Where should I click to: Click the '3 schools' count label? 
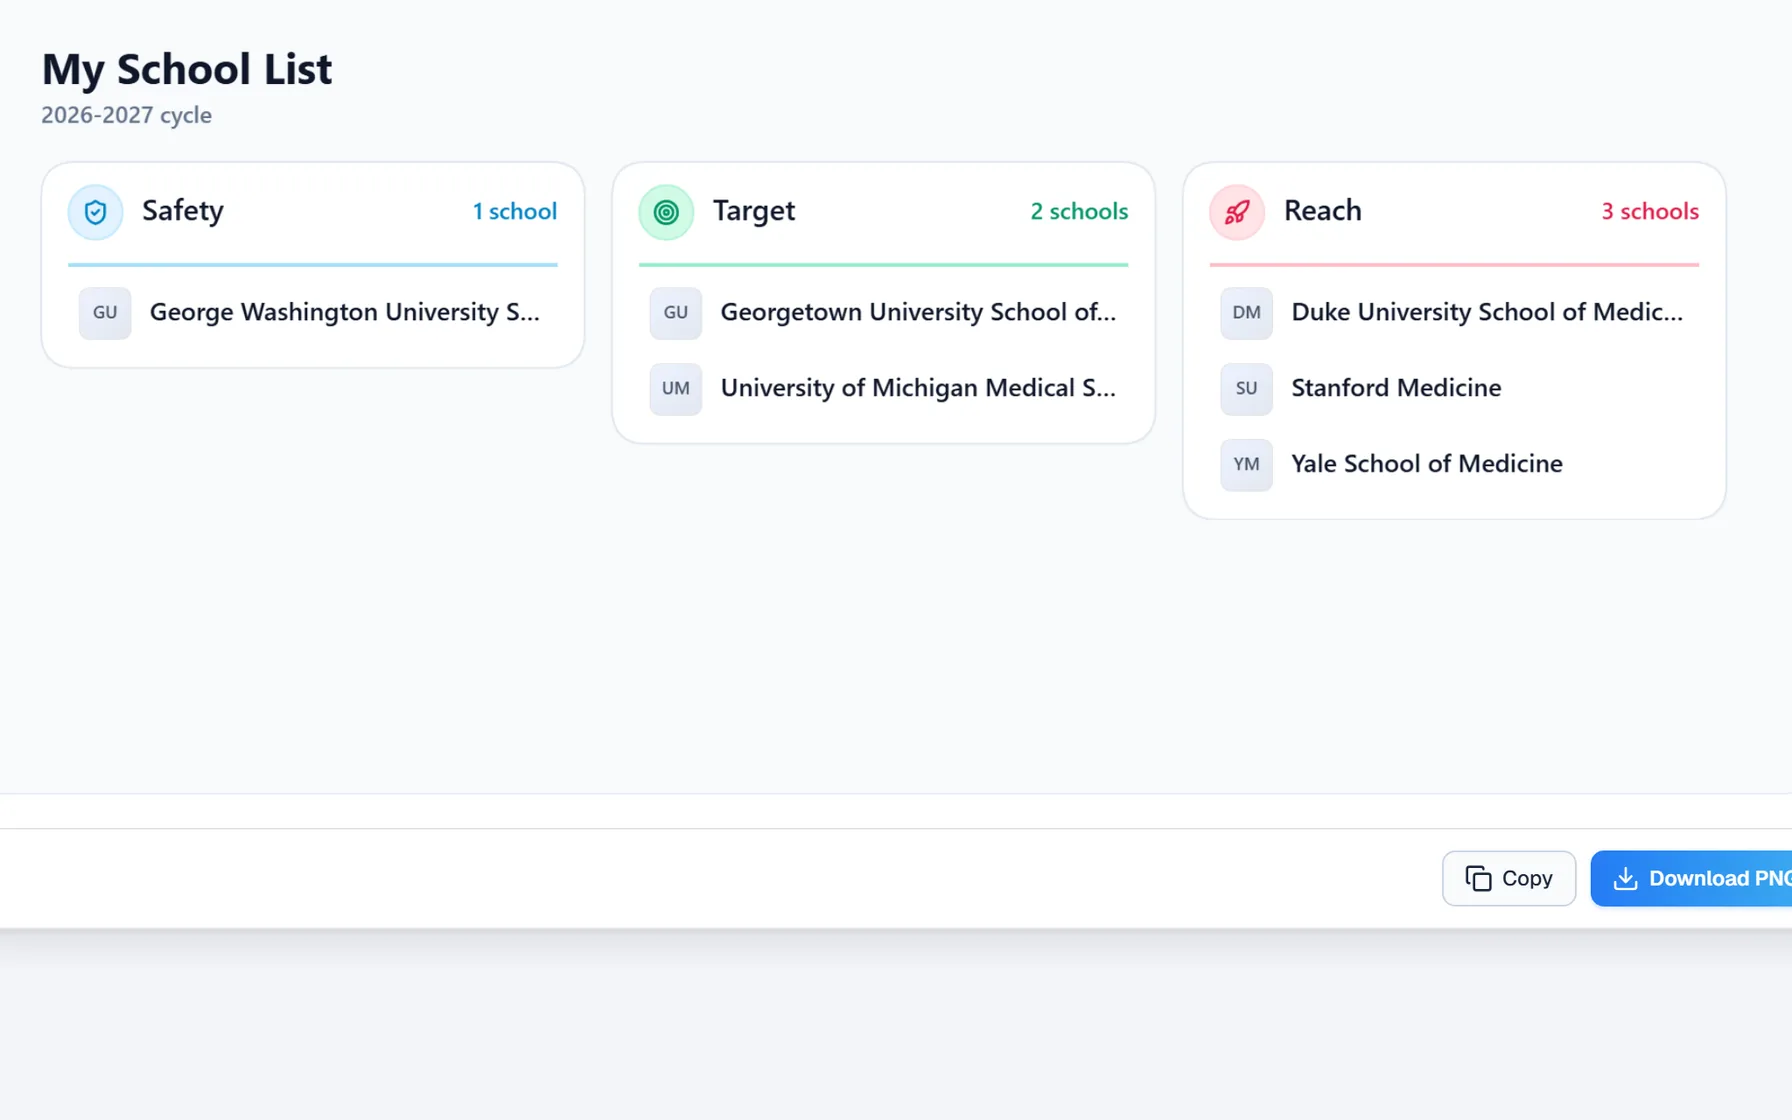[1650, 212]
